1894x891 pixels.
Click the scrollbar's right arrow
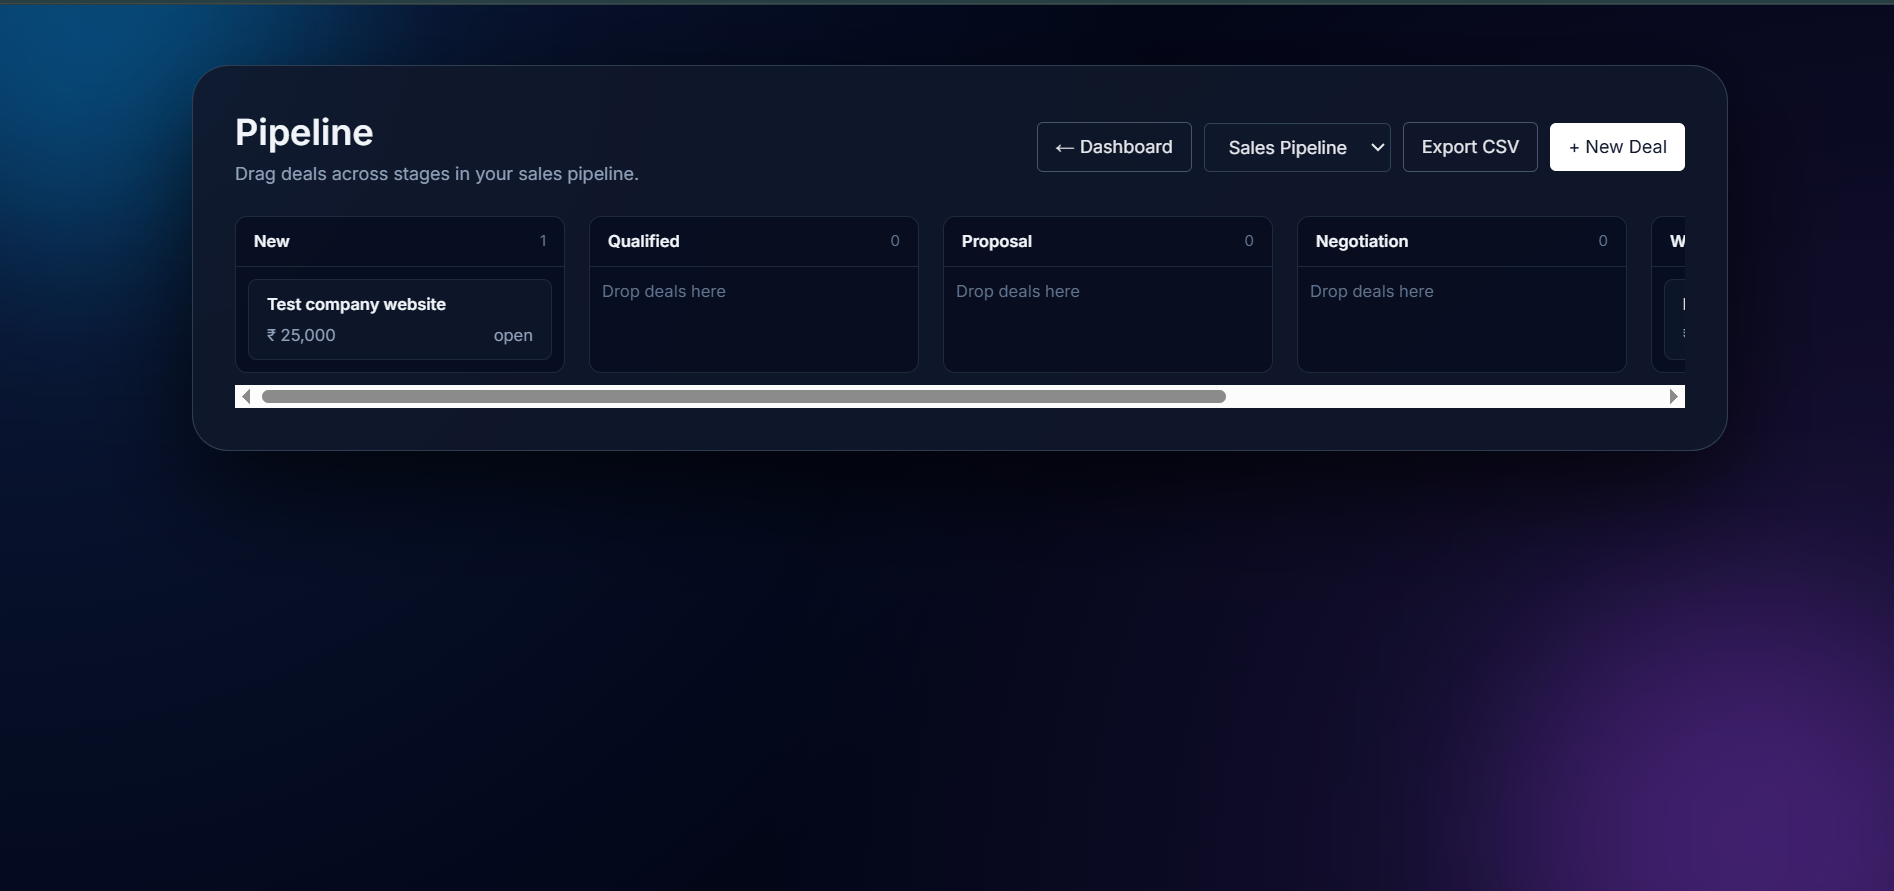1673,397
